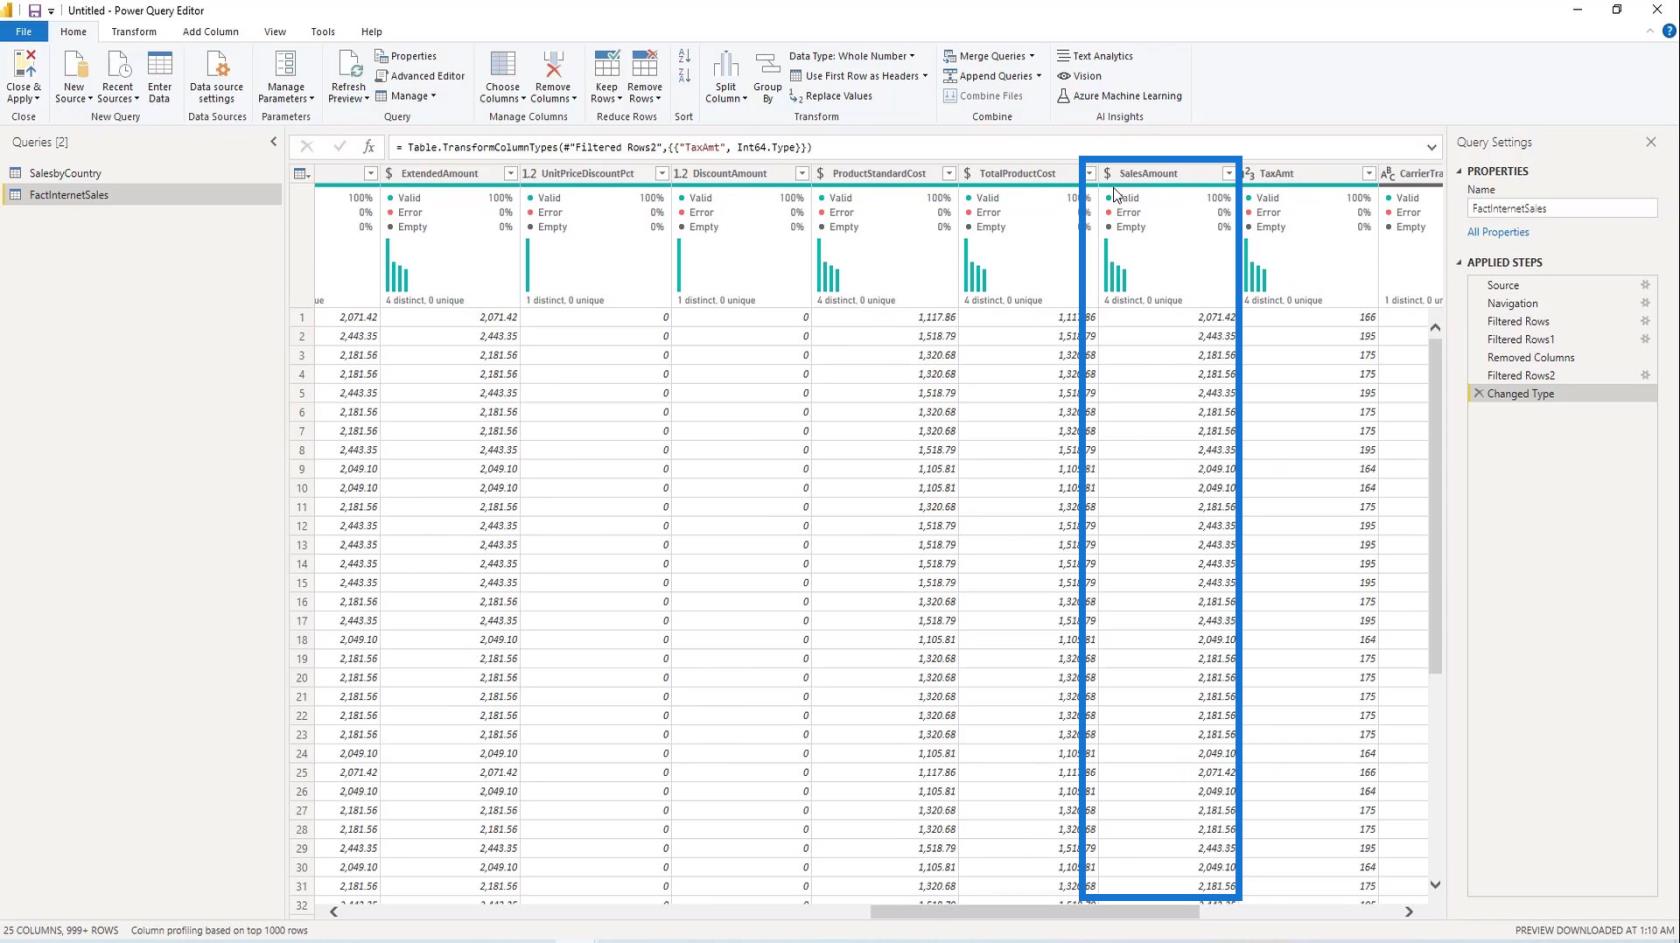Click the Split Column icon
This screenshot has height=943, width=1680.
point(726,64)
